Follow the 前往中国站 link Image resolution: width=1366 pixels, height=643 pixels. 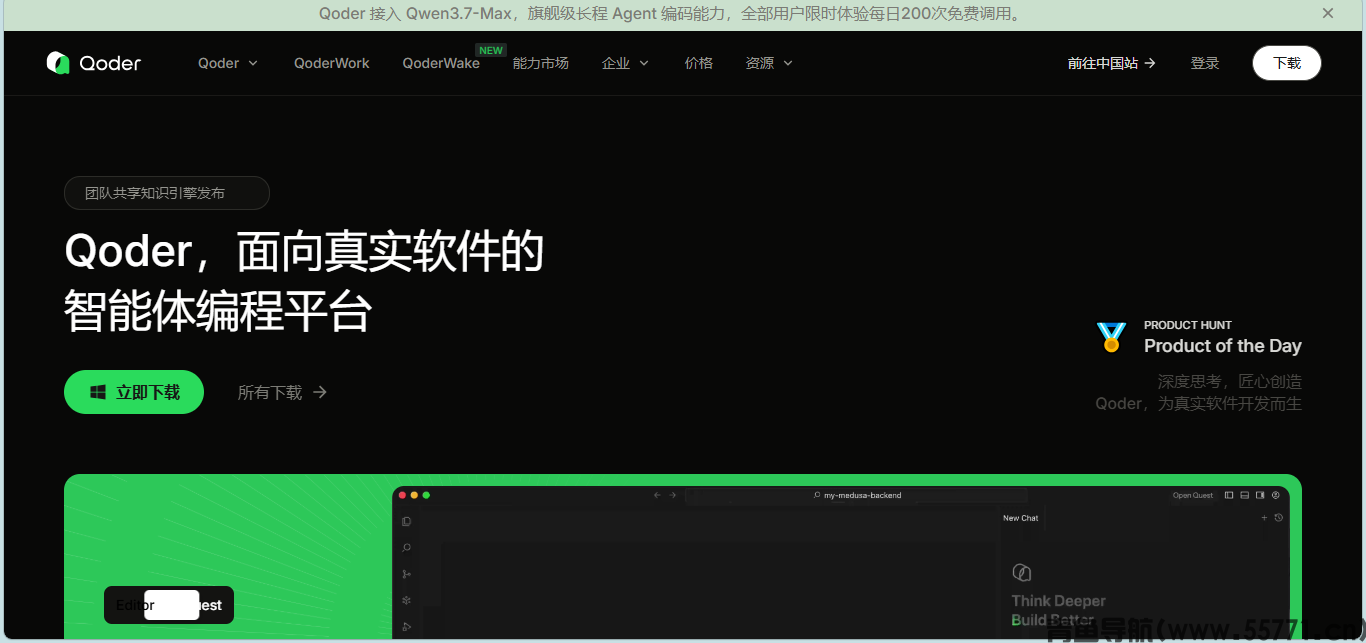(1111, 63)
